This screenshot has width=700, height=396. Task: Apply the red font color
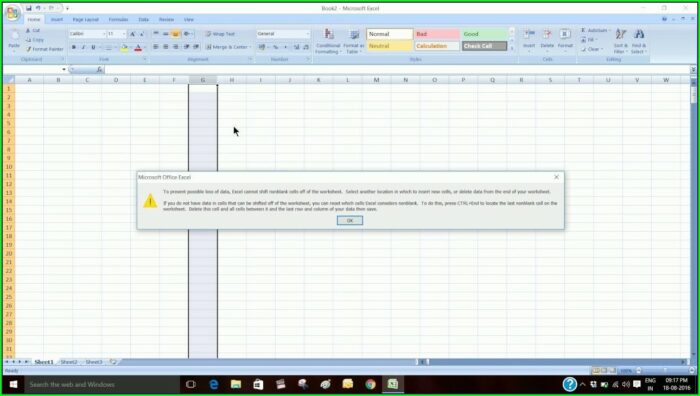(x=138, y=47)
